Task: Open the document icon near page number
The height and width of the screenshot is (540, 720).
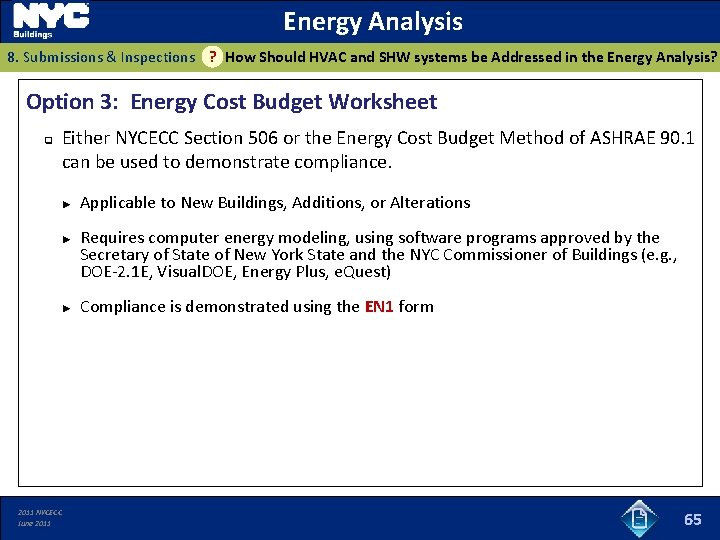Action: [639, 519]
